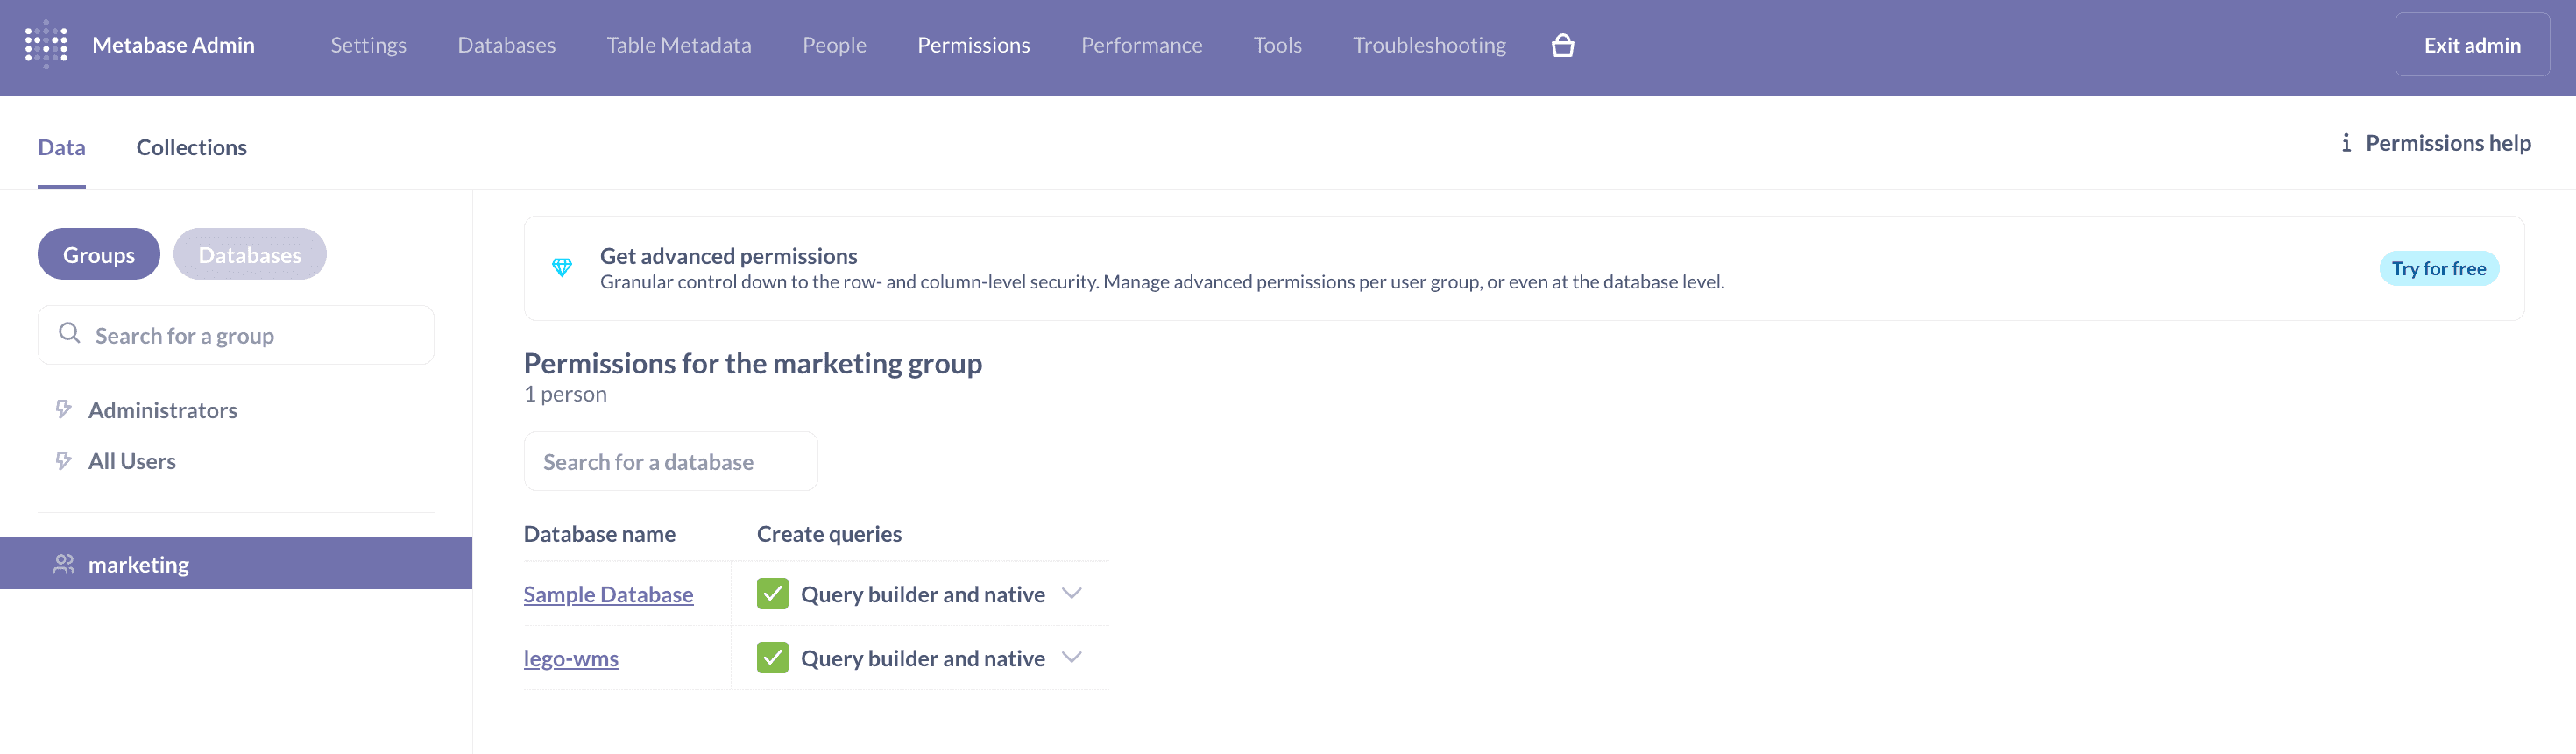2576x754 pixels.
Task: Click the All Users bolt icon
Action: point(64,460)
